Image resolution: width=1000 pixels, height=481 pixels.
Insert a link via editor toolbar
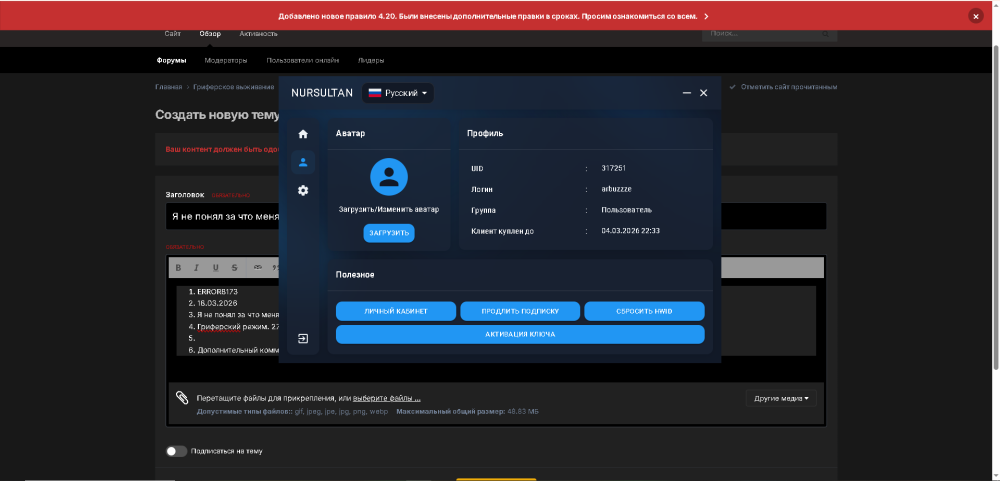coord(258,267)
